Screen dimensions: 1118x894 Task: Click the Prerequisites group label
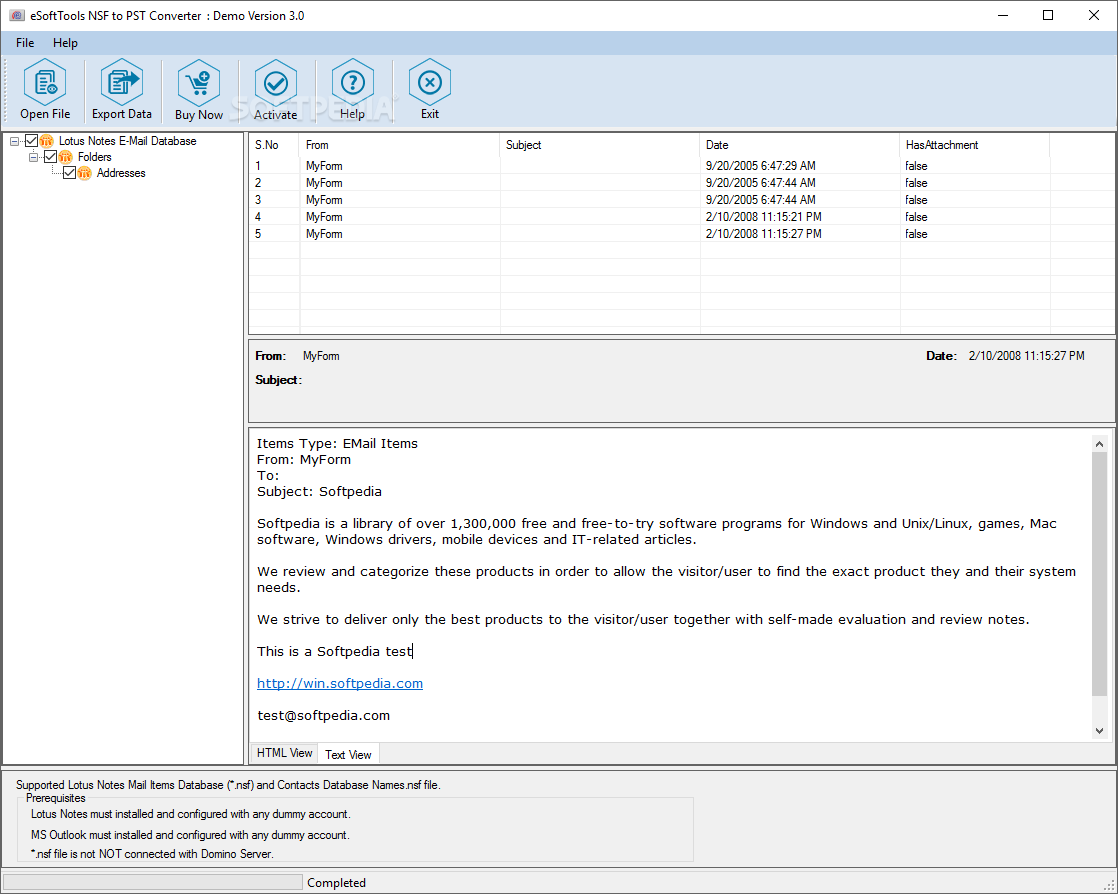pyautogui.click(x=56, y=798)
